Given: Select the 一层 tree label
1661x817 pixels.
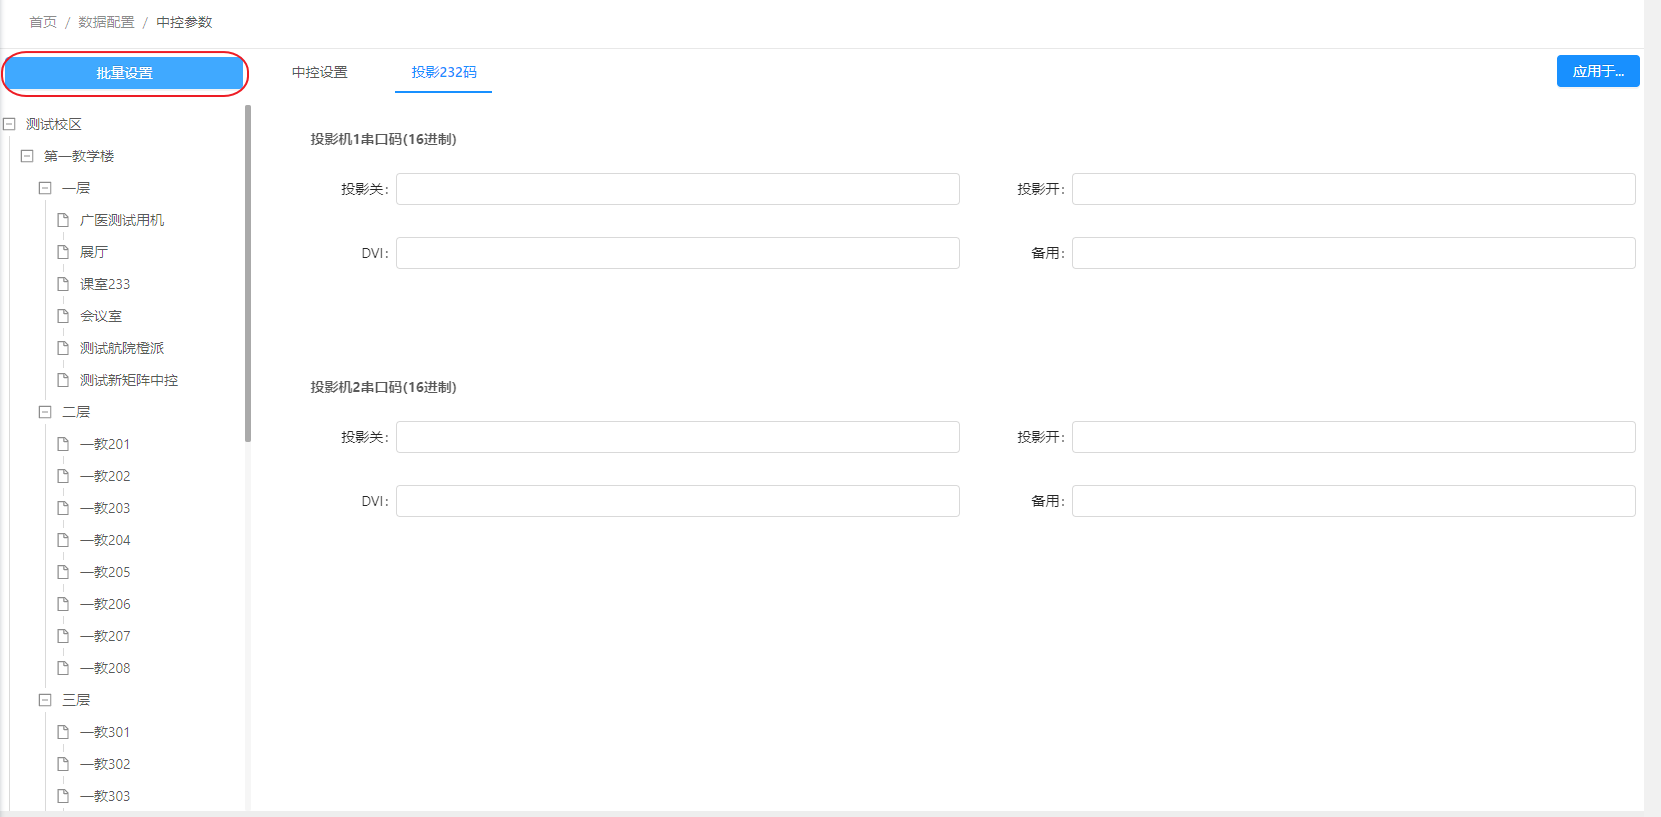Looking at the screenshot, I should 76,188.
